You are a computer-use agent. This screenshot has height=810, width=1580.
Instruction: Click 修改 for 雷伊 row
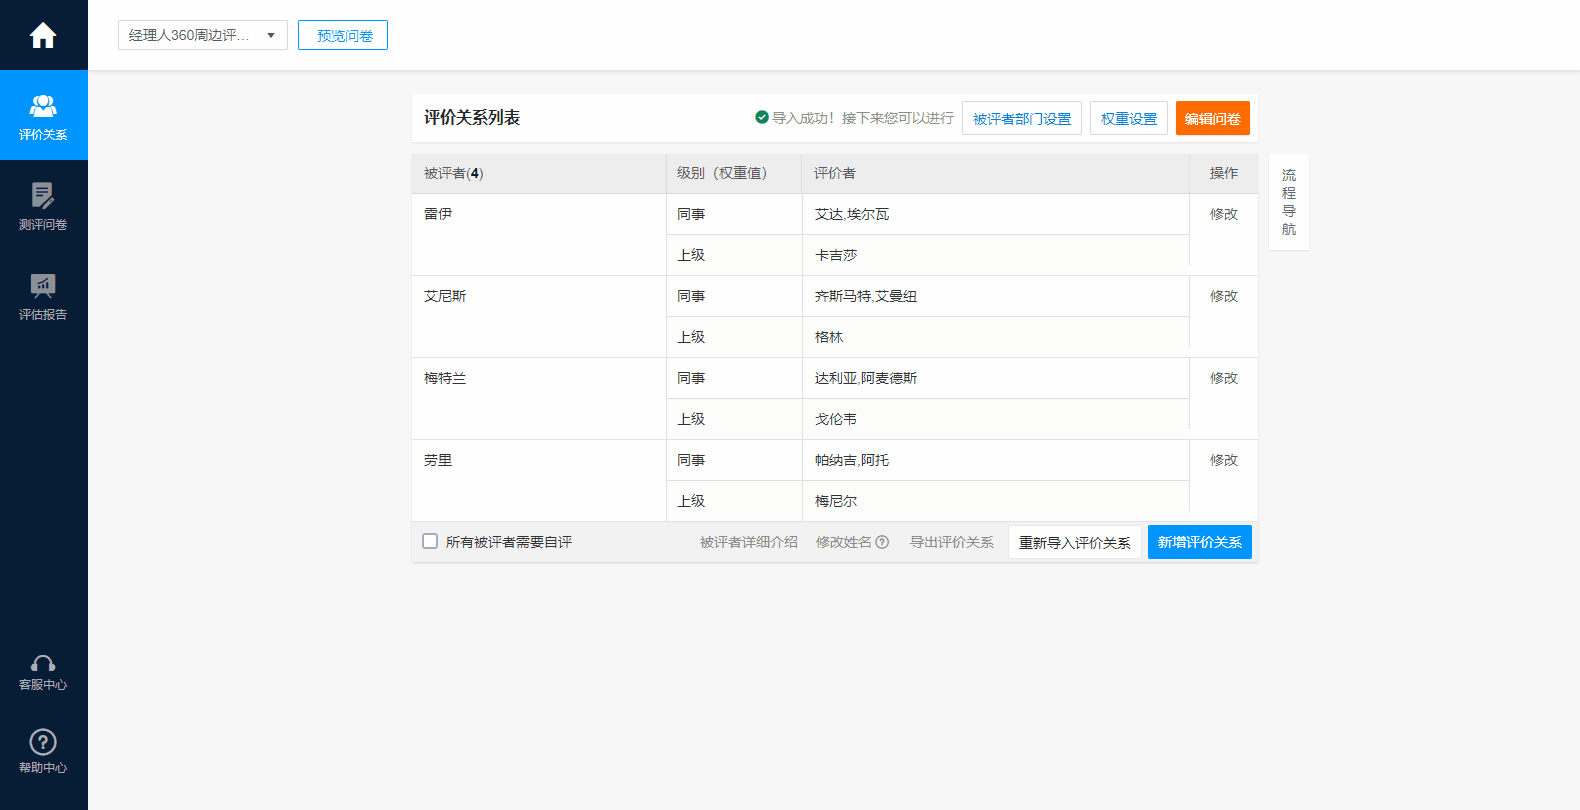point(1224,214)
